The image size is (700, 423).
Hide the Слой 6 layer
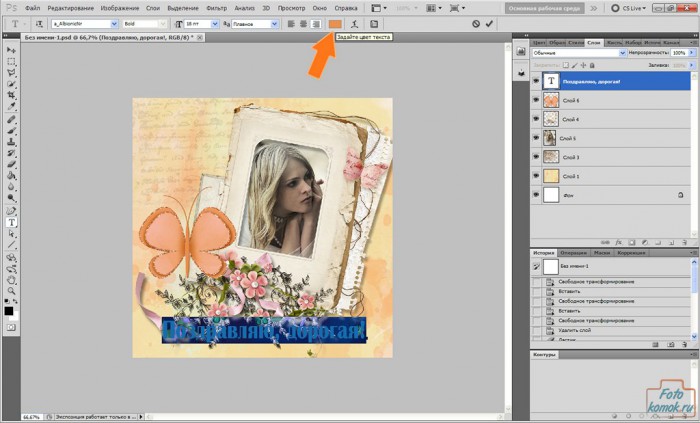[x=536, y=100]
